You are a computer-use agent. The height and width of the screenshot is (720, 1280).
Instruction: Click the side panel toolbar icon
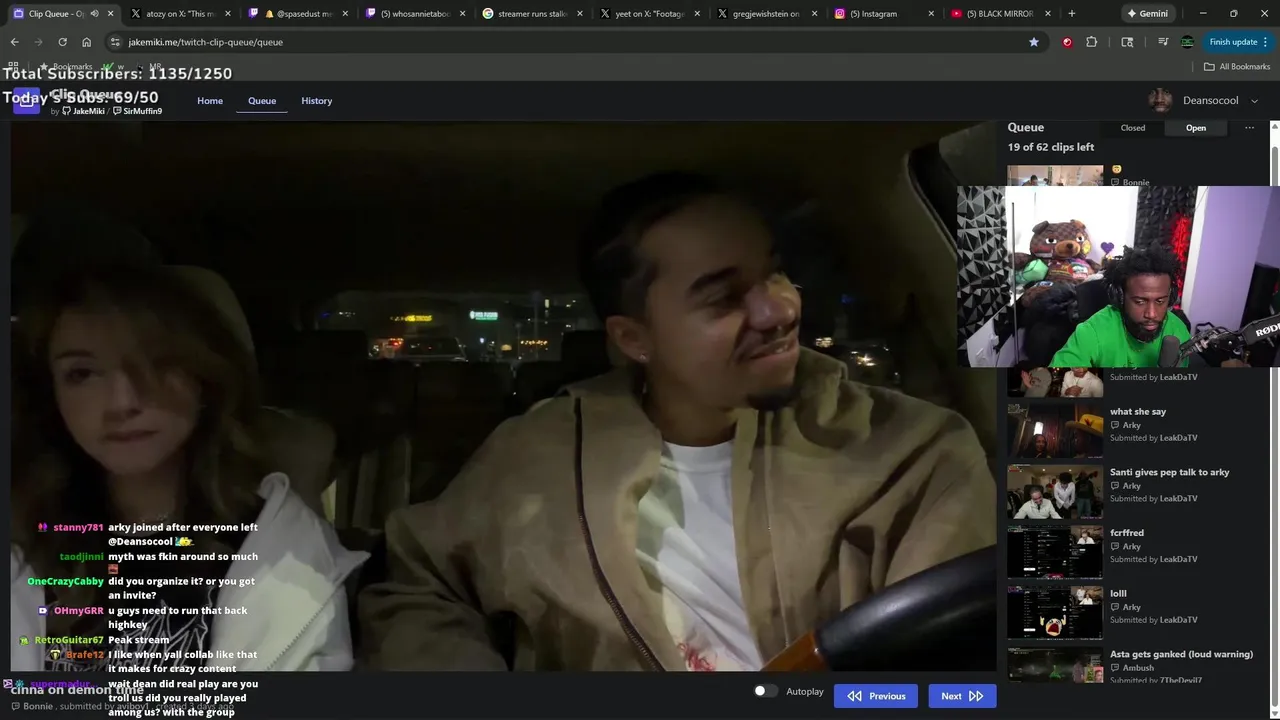[1127, 42]
